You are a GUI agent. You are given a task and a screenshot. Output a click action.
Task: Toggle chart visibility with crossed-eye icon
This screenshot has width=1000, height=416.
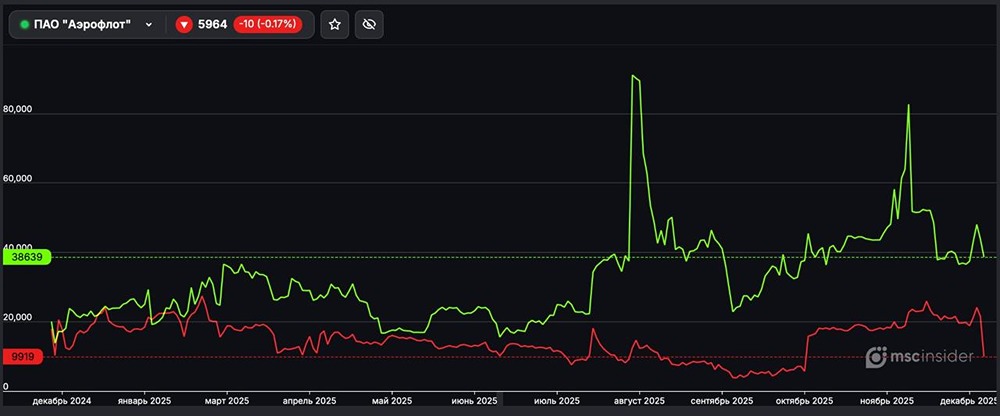[x=369, y=24]
